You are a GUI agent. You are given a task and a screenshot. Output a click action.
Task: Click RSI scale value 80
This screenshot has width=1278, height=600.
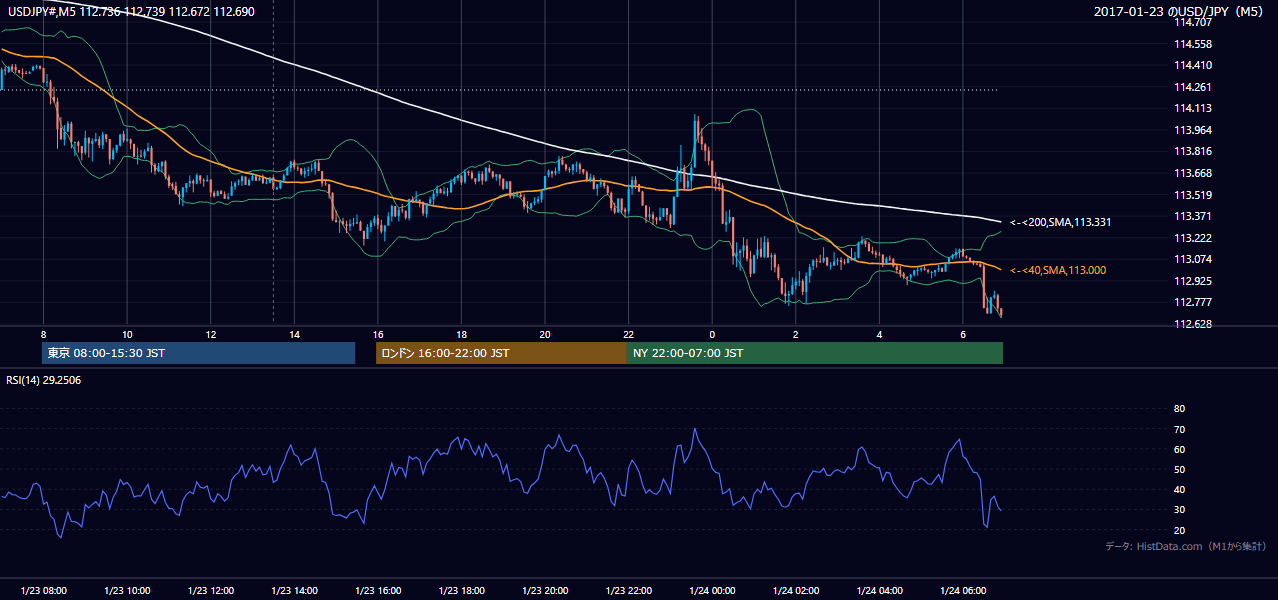click(1179, 409)
